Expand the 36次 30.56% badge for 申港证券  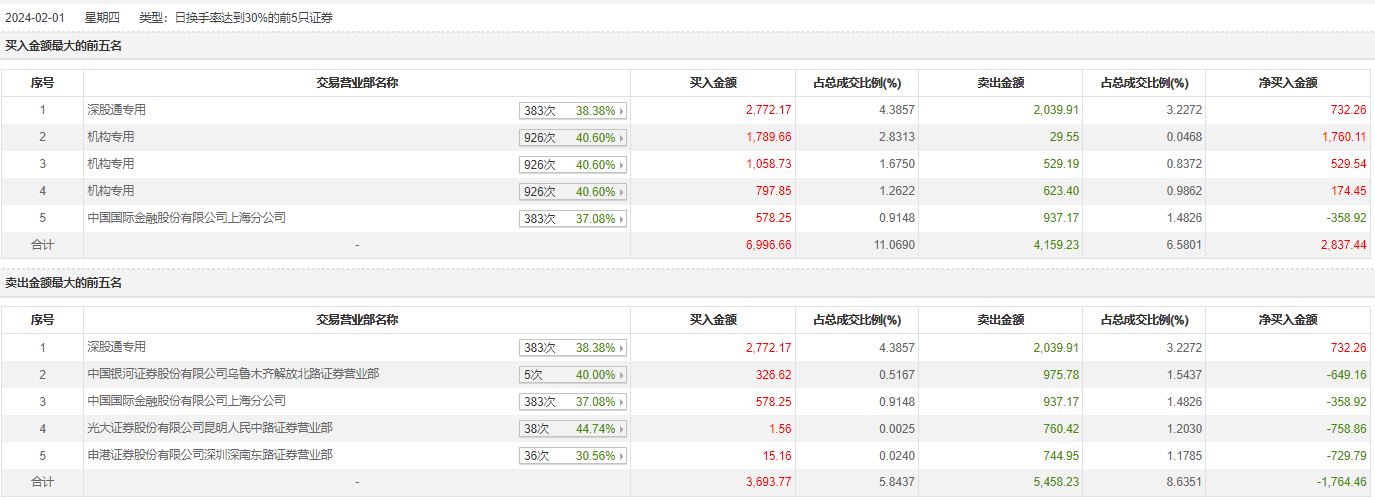coord(622,456)
